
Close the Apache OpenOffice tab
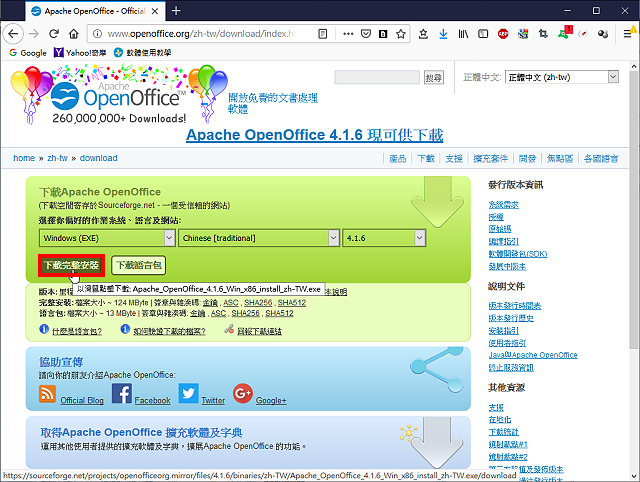tap(155, 11)
